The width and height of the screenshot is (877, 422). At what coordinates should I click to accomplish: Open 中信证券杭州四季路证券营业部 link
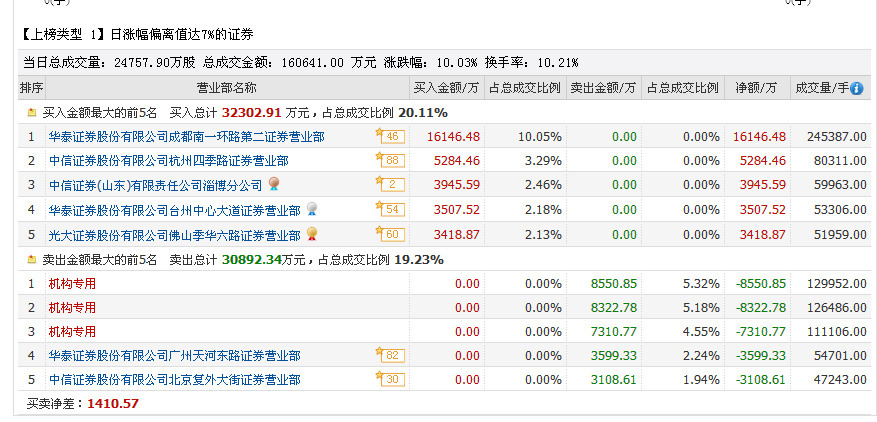pyautogui.click(x=168, y=160)
